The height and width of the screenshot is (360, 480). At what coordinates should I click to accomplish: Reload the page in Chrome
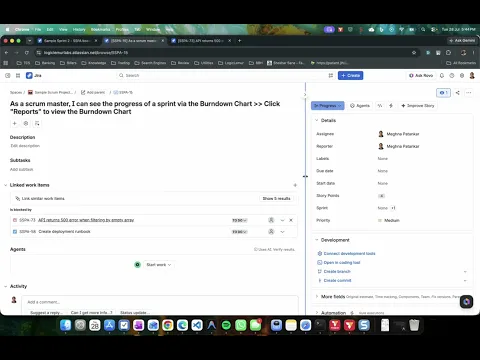[x=27, y=53]
